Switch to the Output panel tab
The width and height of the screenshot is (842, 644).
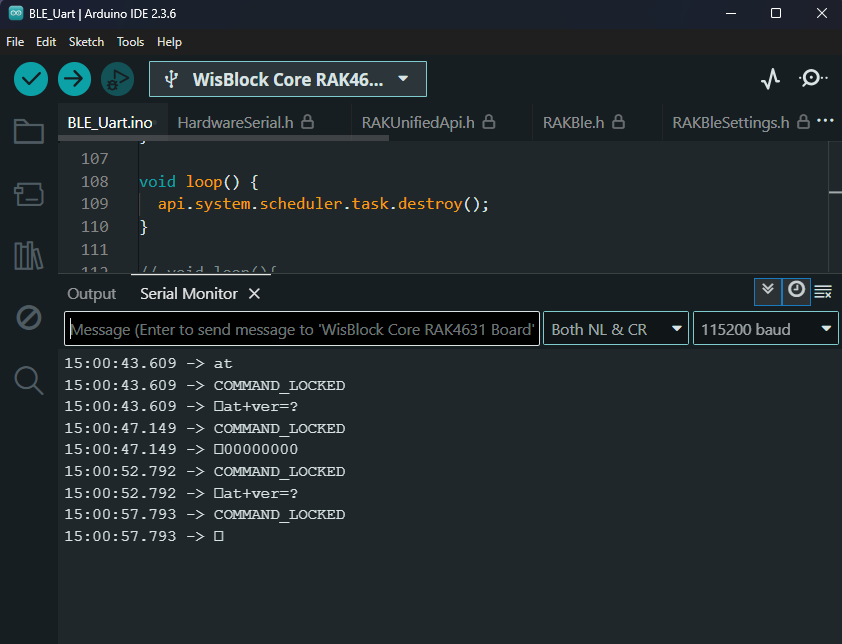point(92,294)
